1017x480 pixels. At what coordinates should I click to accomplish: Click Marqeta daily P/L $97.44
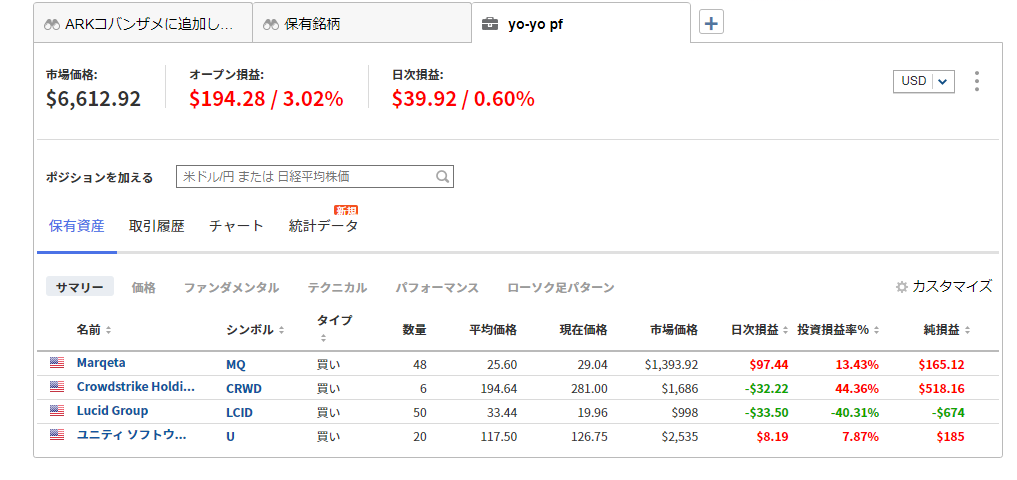769,365
